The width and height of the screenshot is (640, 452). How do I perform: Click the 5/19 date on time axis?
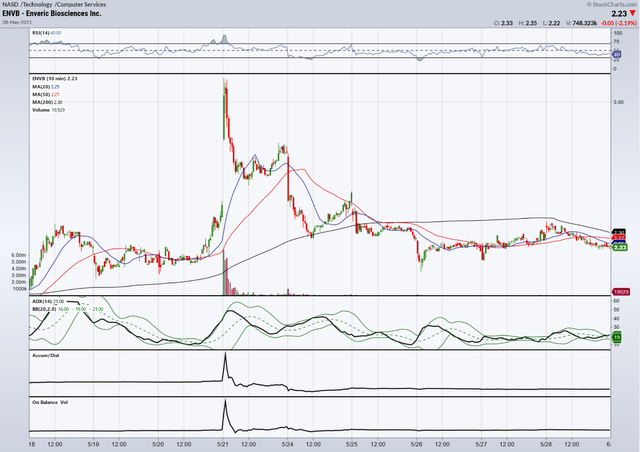pyautogui.click(x=93, y=444)
